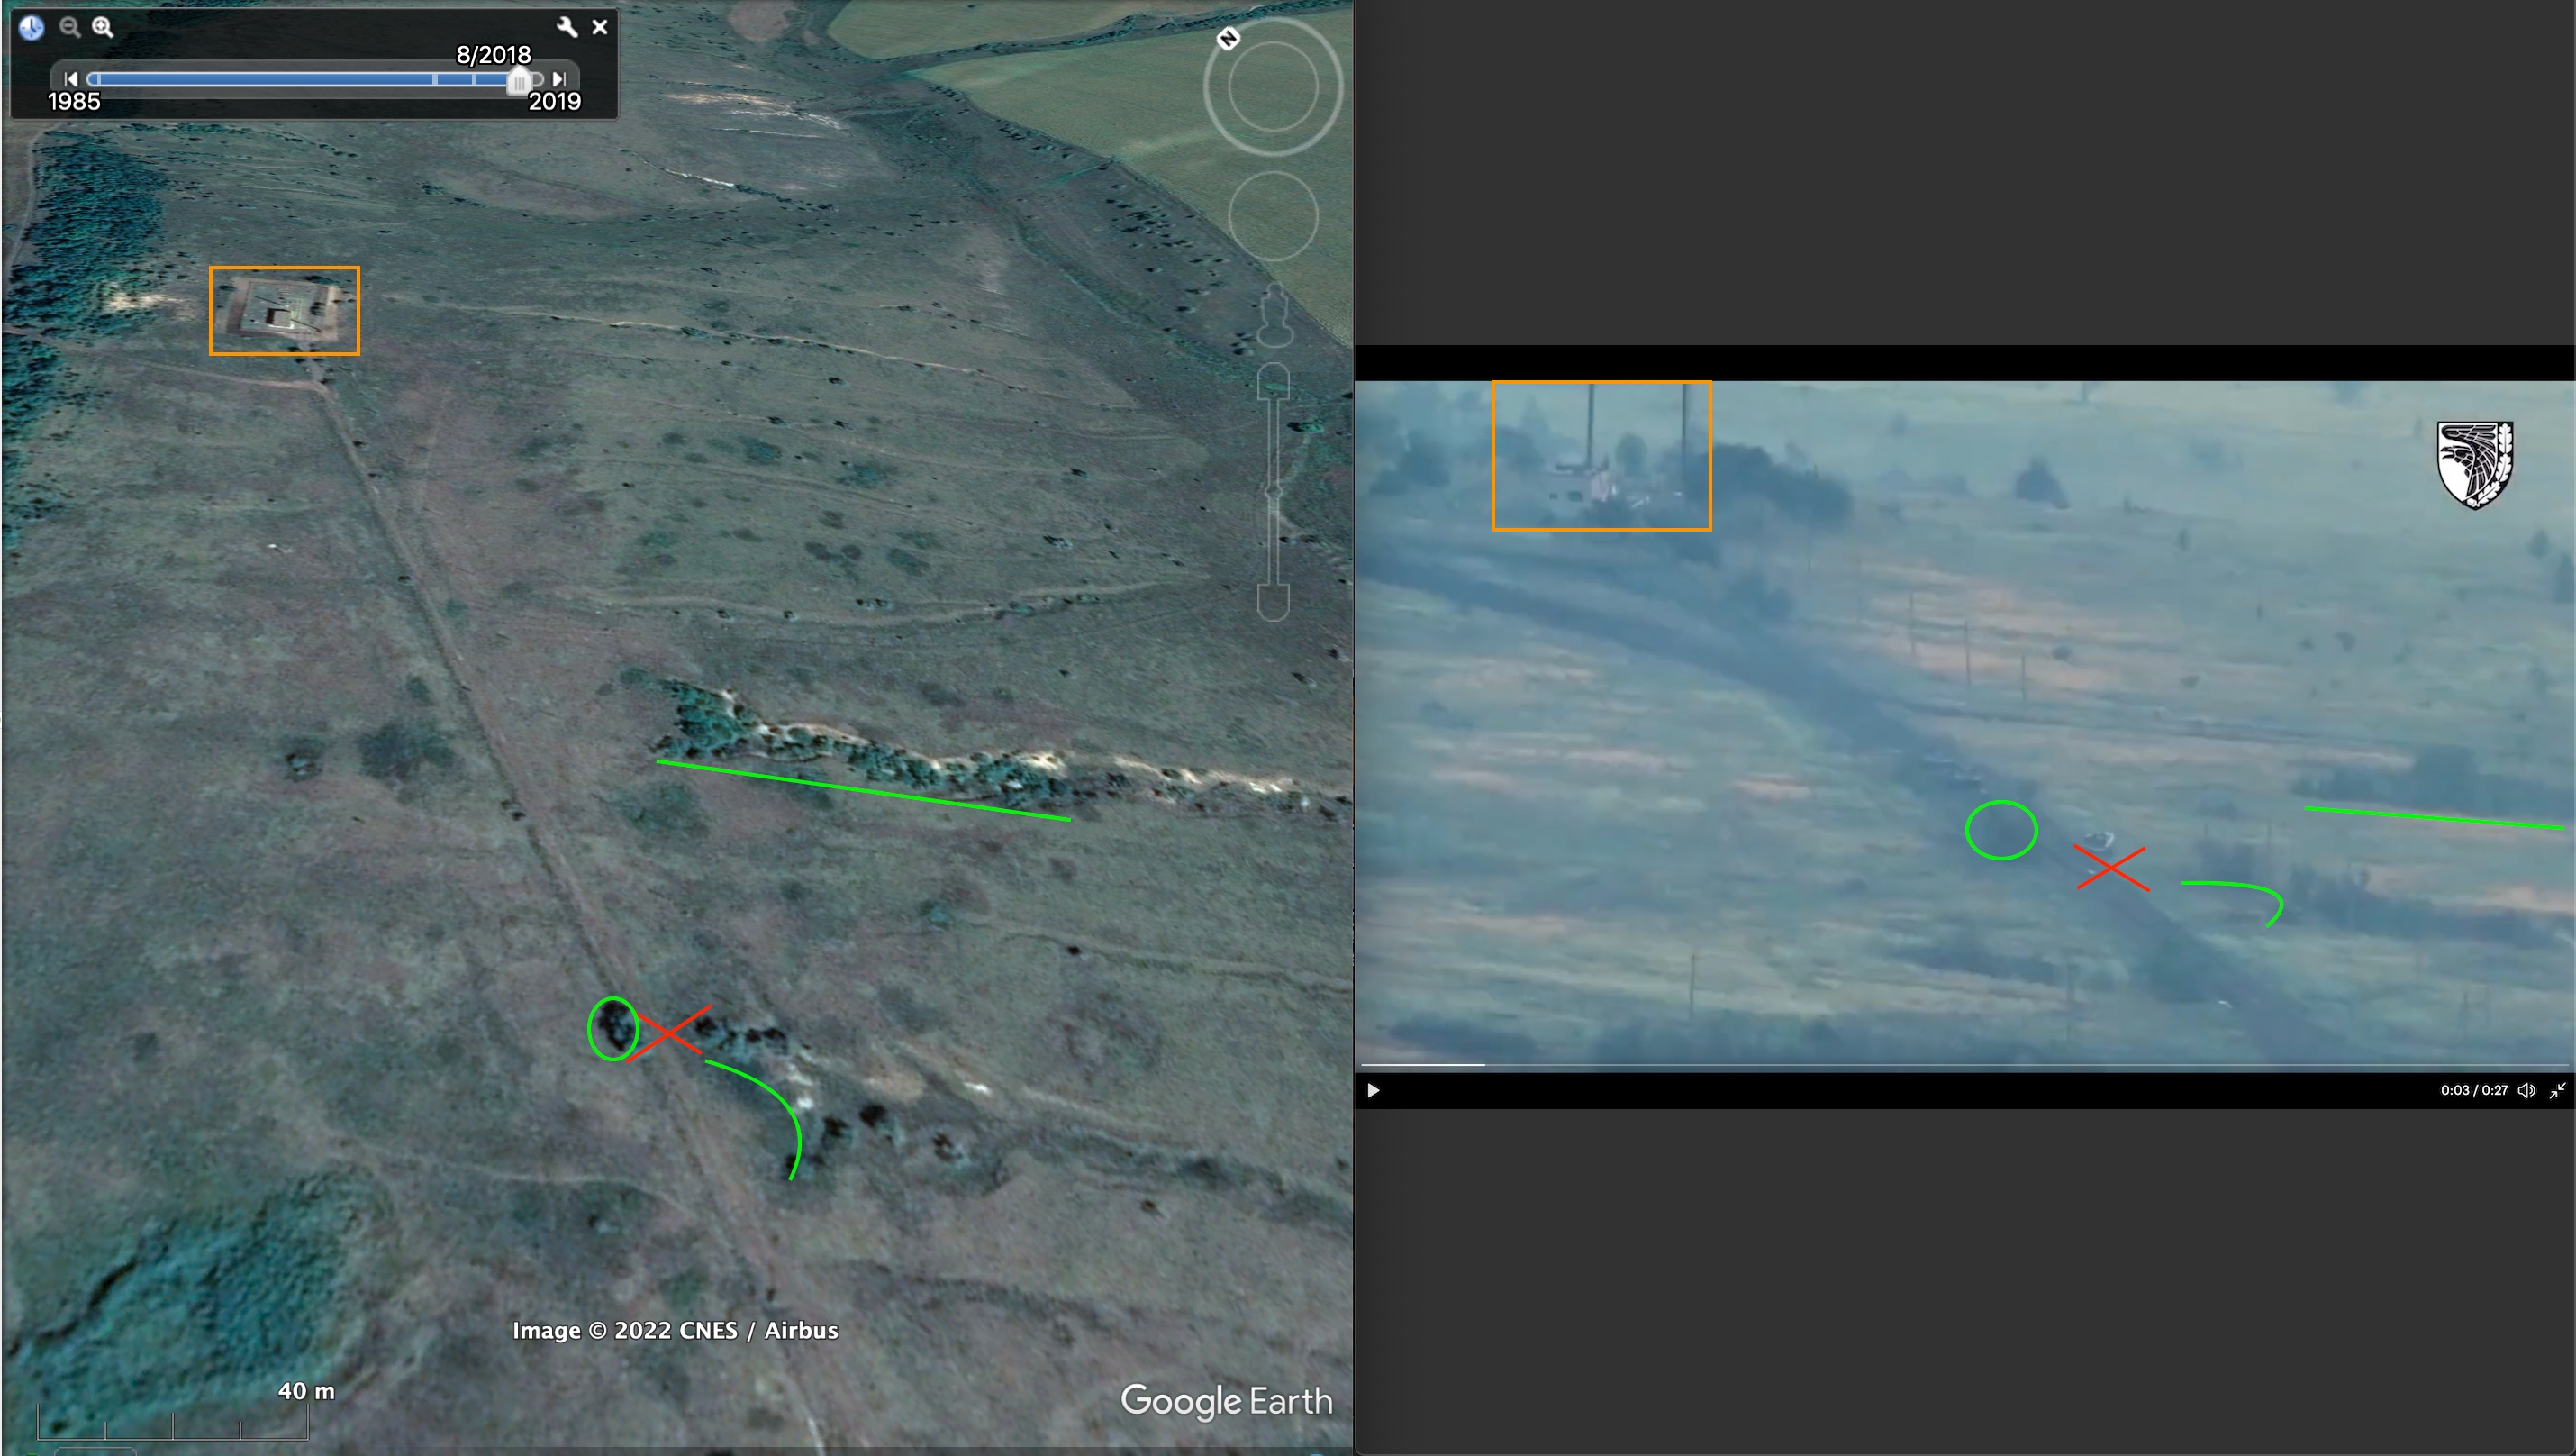Play the video with the play button
The image size is (2576, 1456).
point(1373,1090)
